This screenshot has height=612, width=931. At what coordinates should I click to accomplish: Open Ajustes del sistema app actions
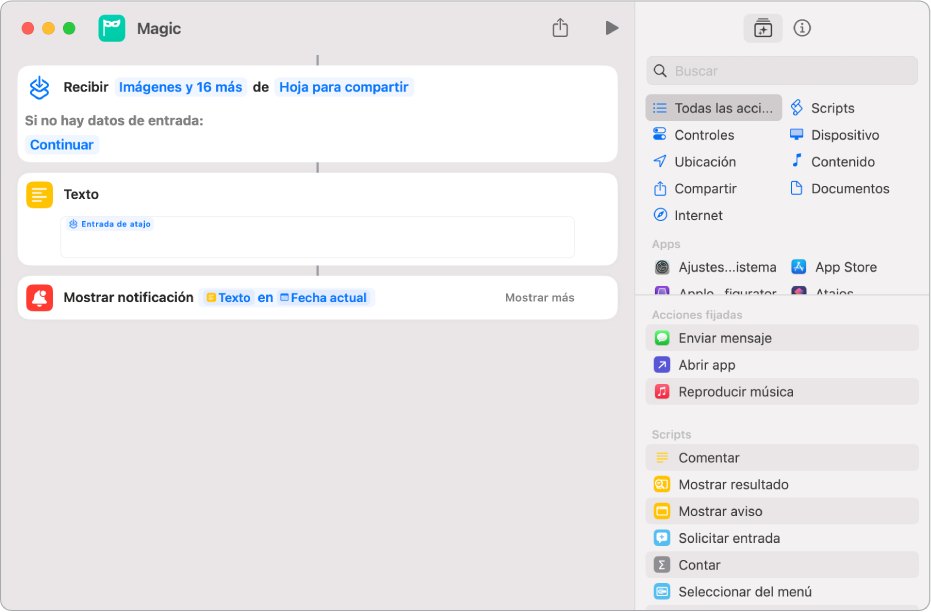715,267
